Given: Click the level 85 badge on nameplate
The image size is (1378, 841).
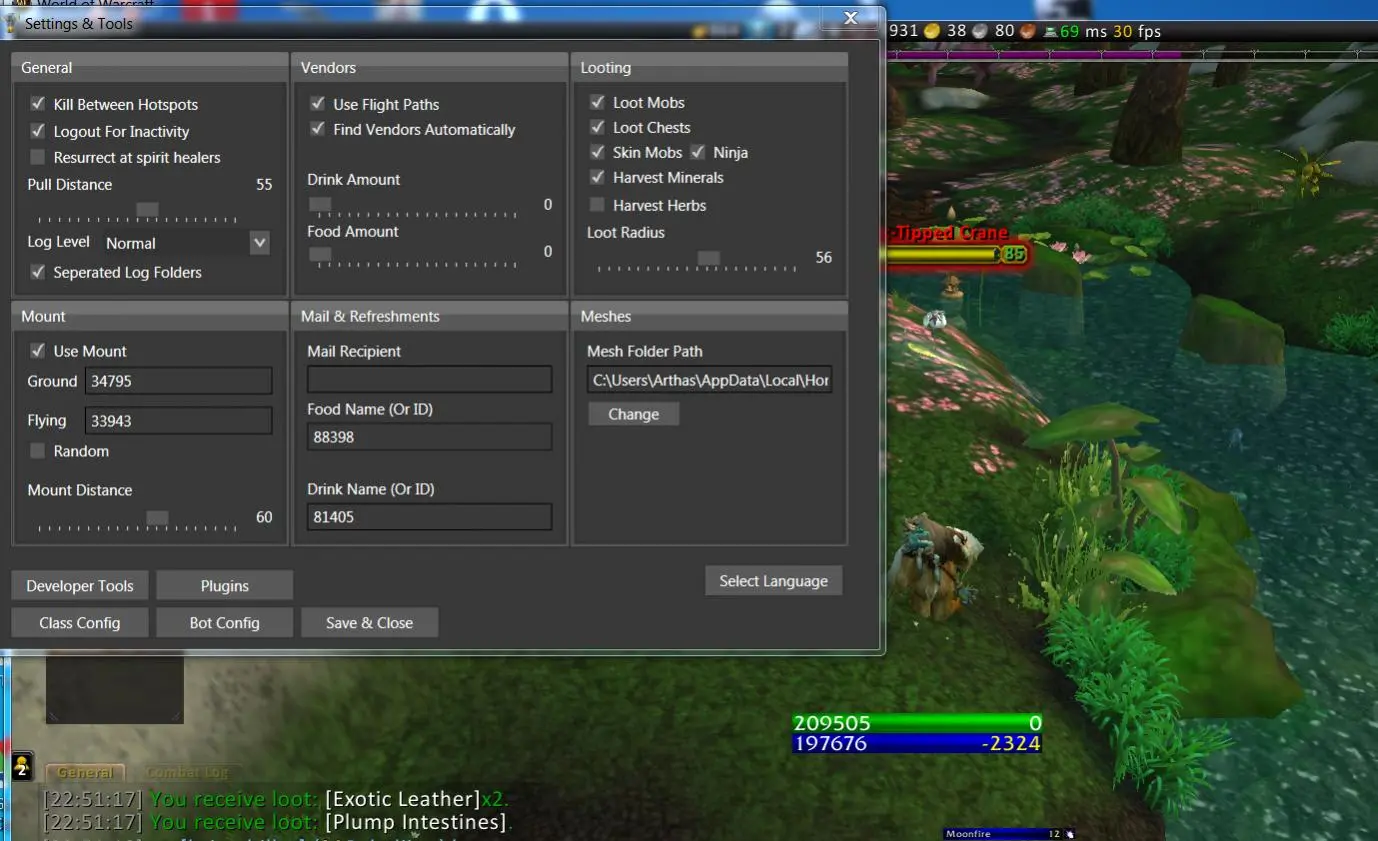Looking at the screenshot, I should pos(1014,254).
